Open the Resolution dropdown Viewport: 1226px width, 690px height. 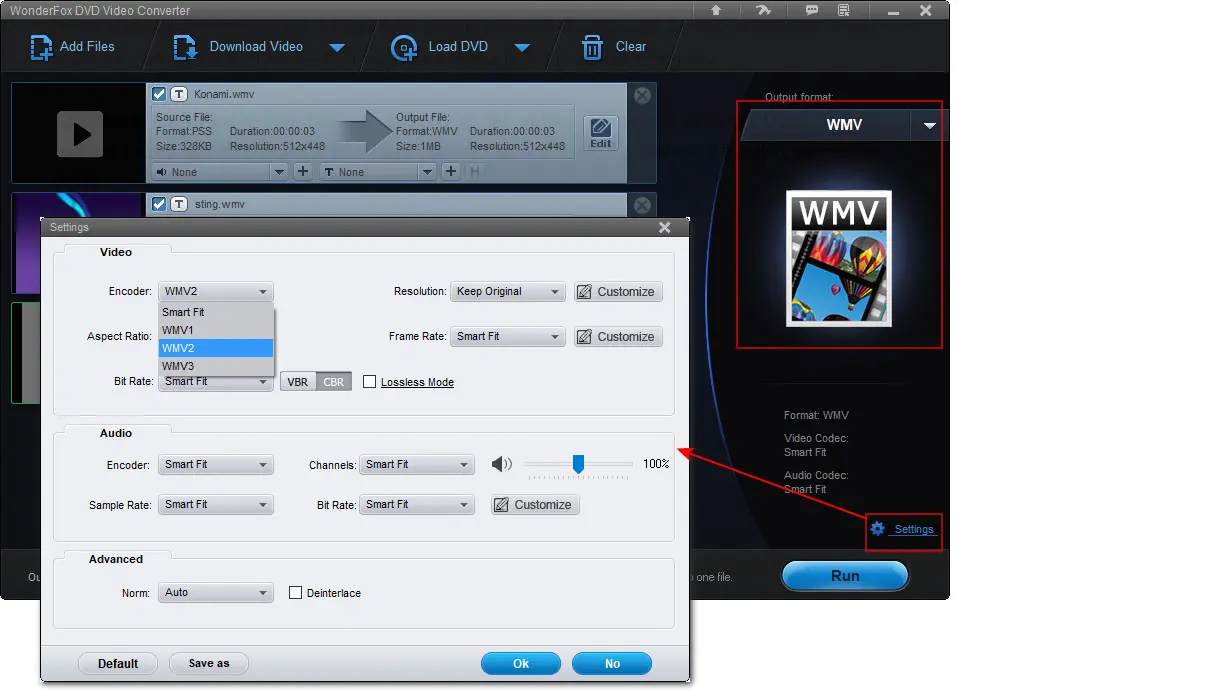pos(508,292)
